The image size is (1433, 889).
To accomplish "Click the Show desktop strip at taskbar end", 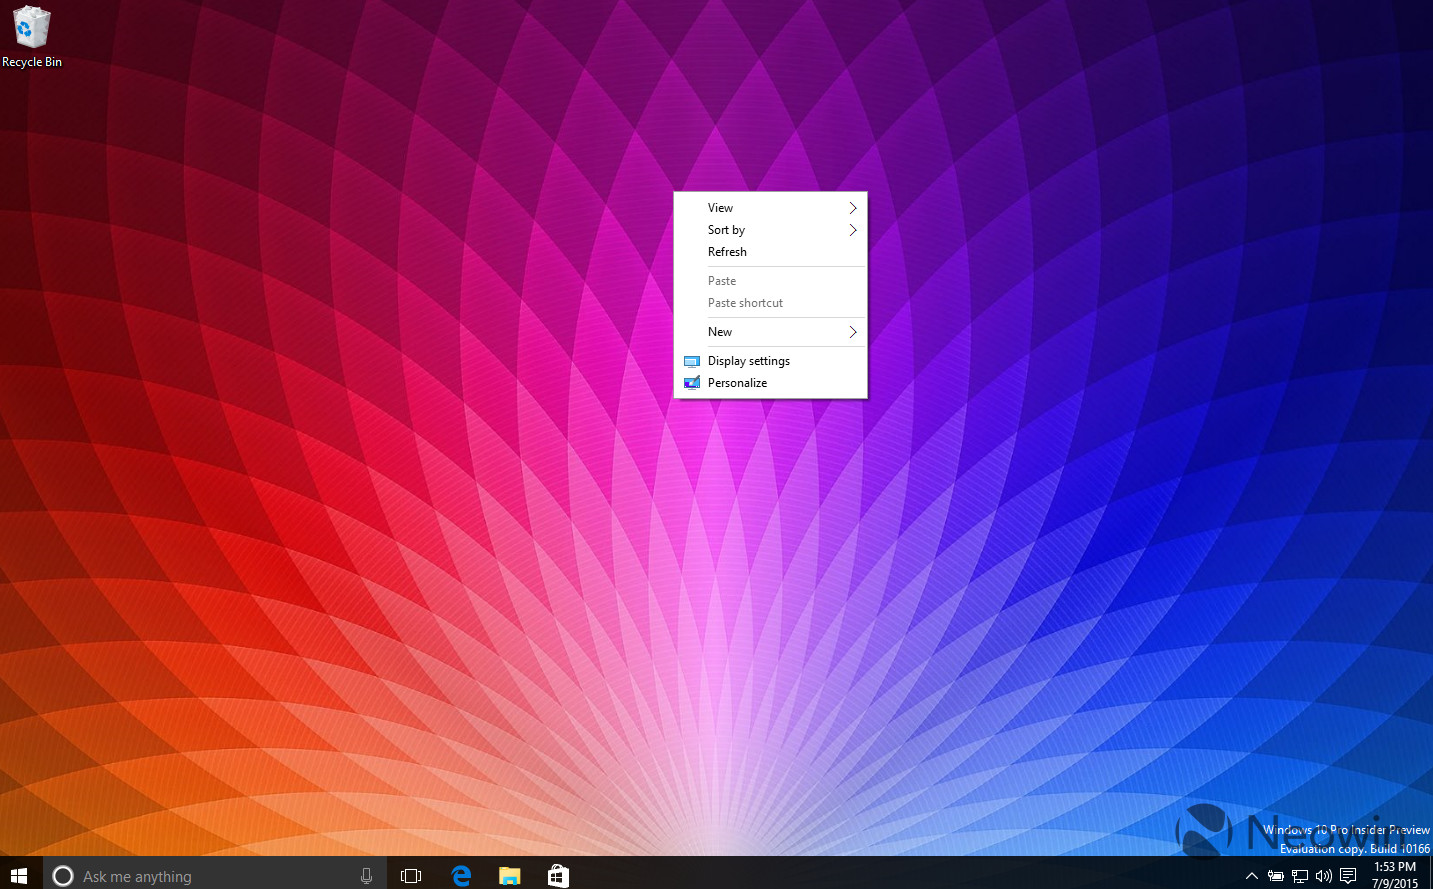I will point(1430,873).
